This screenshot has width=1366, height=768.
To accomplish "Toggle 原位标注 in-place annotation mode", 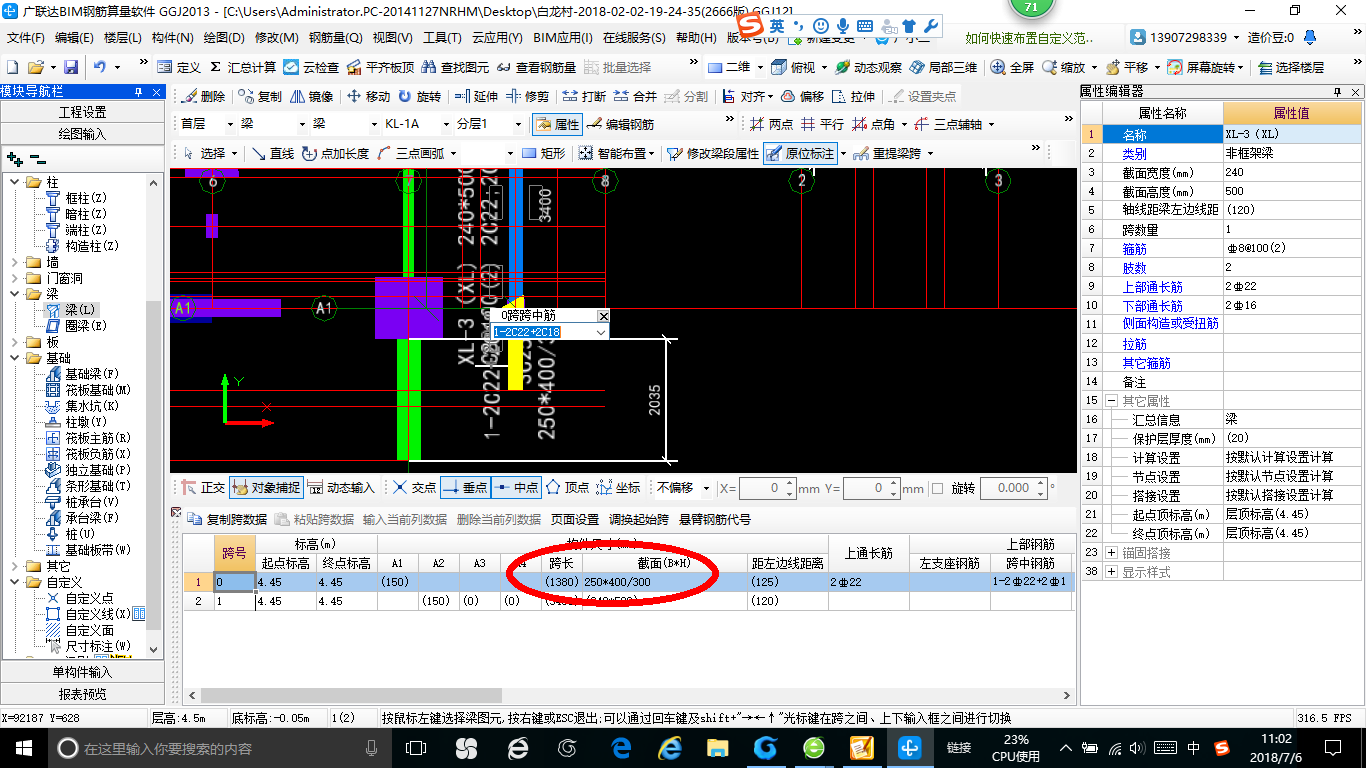I will pyautogui.click(x=800, y=153).
